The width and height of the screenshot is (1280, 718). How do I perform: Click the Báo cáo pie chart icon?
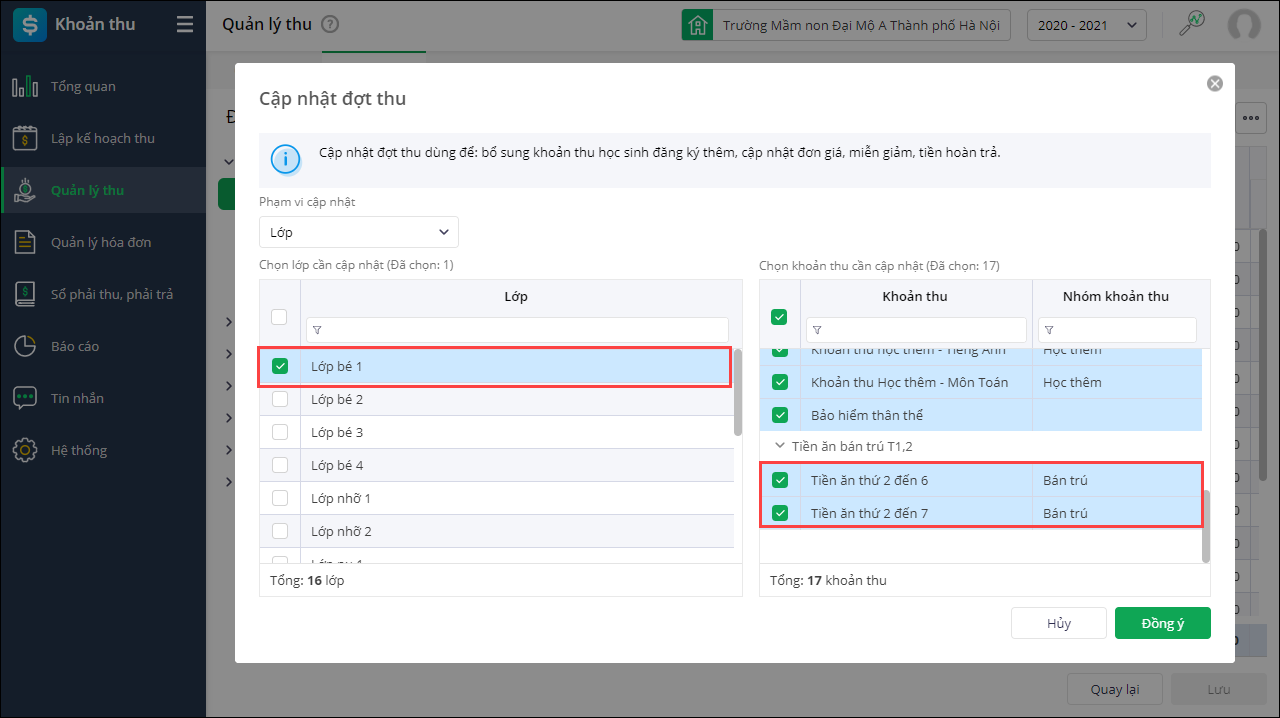(x=25, y=347)
